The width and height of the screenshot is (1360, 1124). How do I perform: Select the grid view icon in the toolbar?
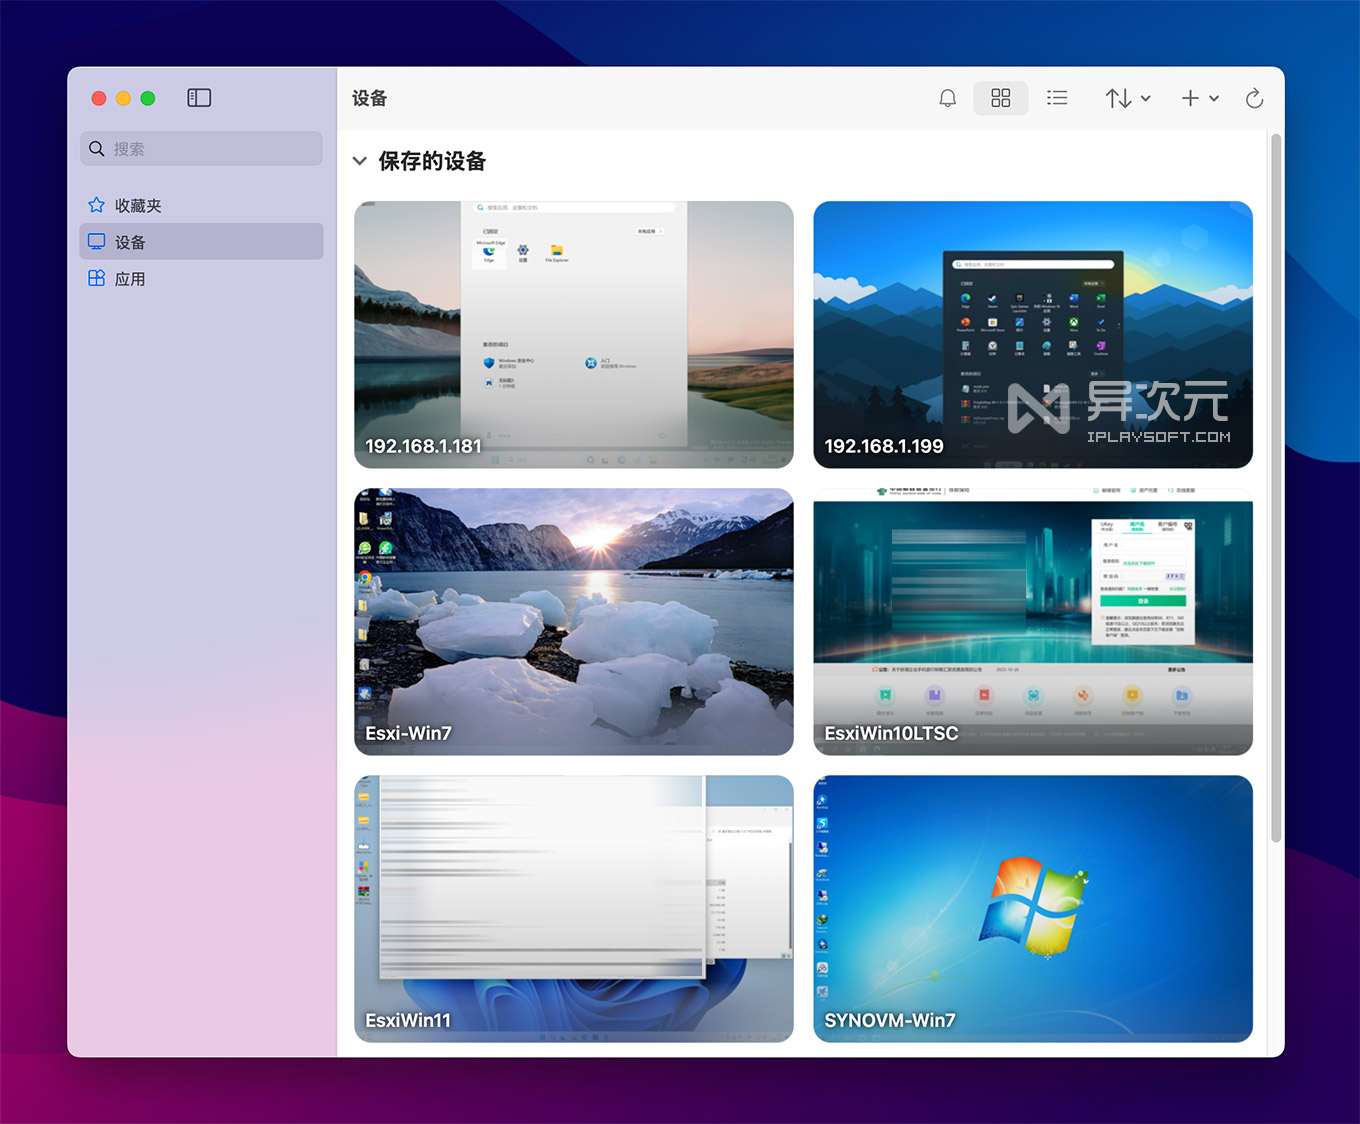(x=1000, y=98)
